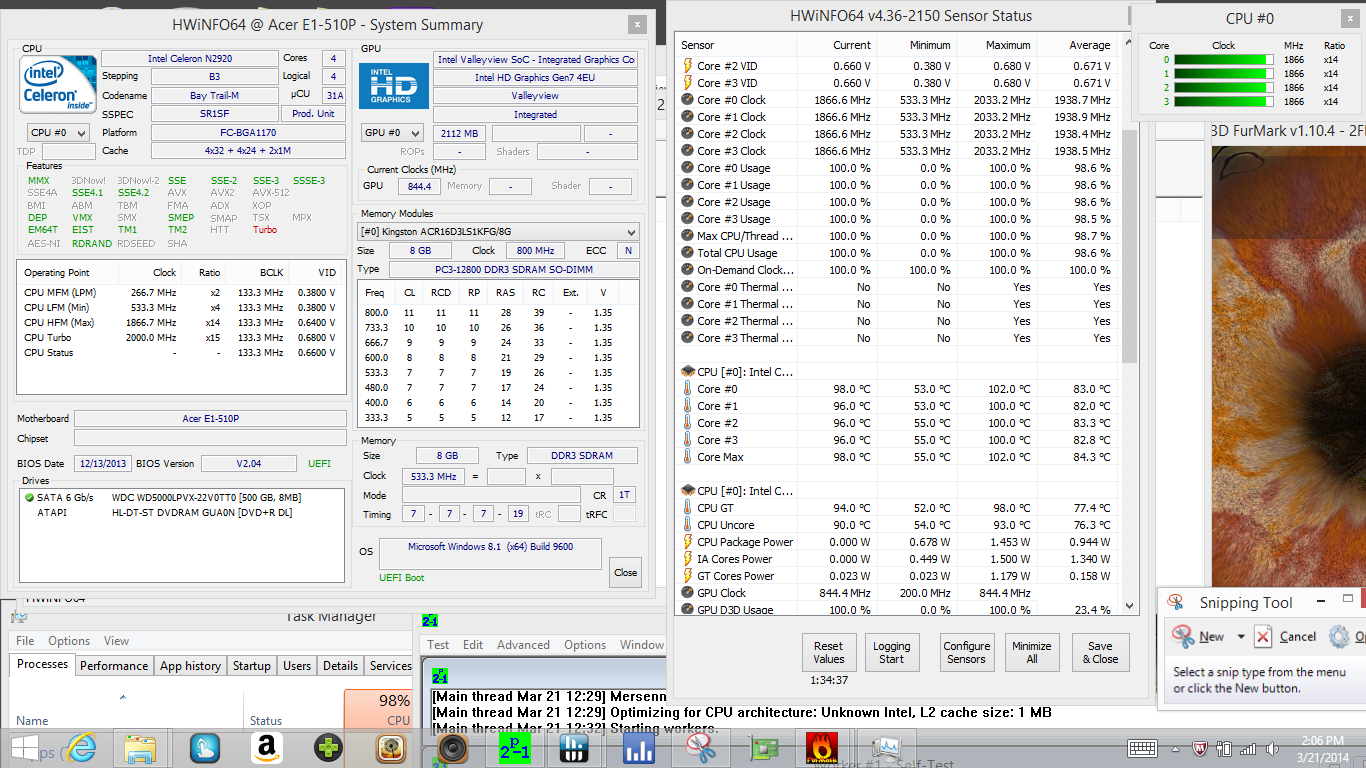Click the bolt icon for Core #2 VID
The height and width of the screenshot is (768, 1366).
pos(687,66)
